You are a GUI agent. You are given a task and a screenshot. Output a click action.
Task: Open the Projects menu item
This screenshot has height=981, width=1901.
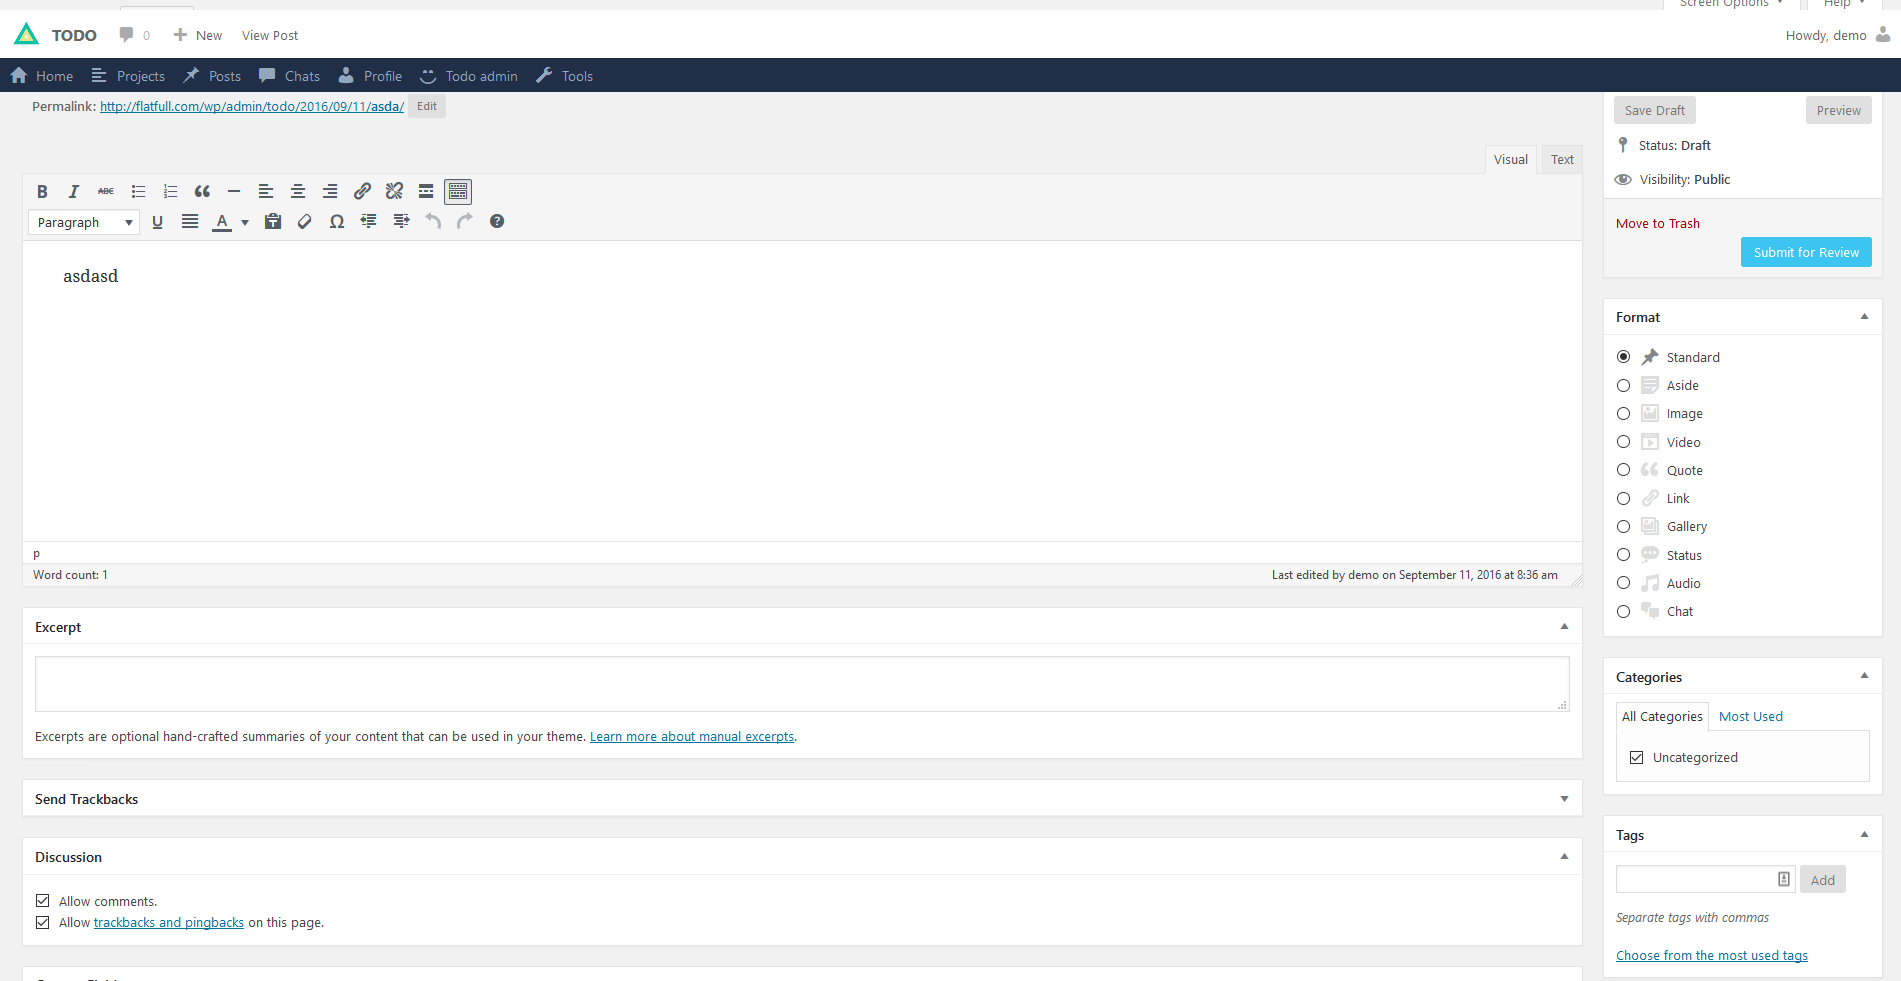click(x=128, y=76)
